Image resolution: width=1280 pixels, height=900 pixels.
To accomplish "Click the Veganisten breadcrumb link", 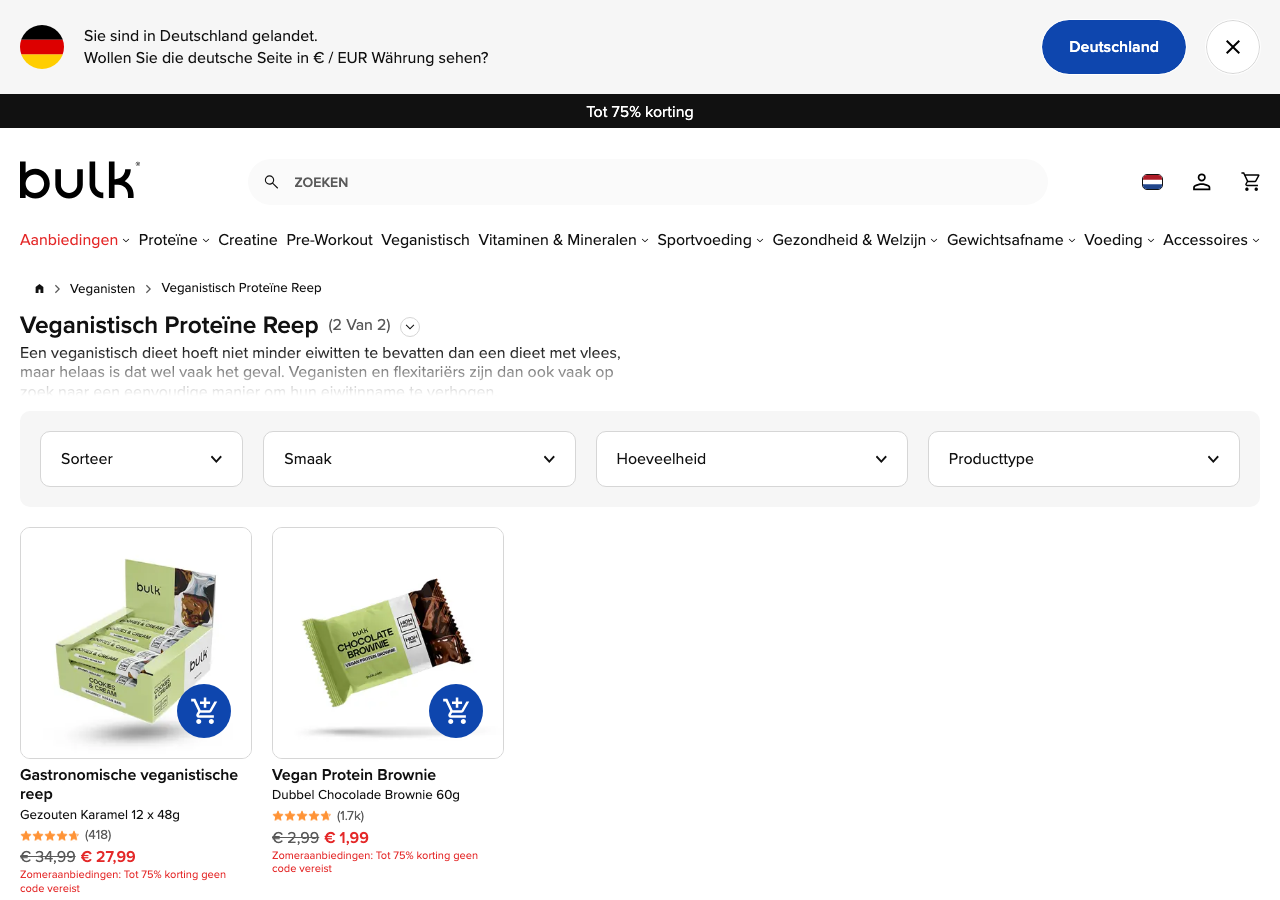I will click(x=102, y=288).
